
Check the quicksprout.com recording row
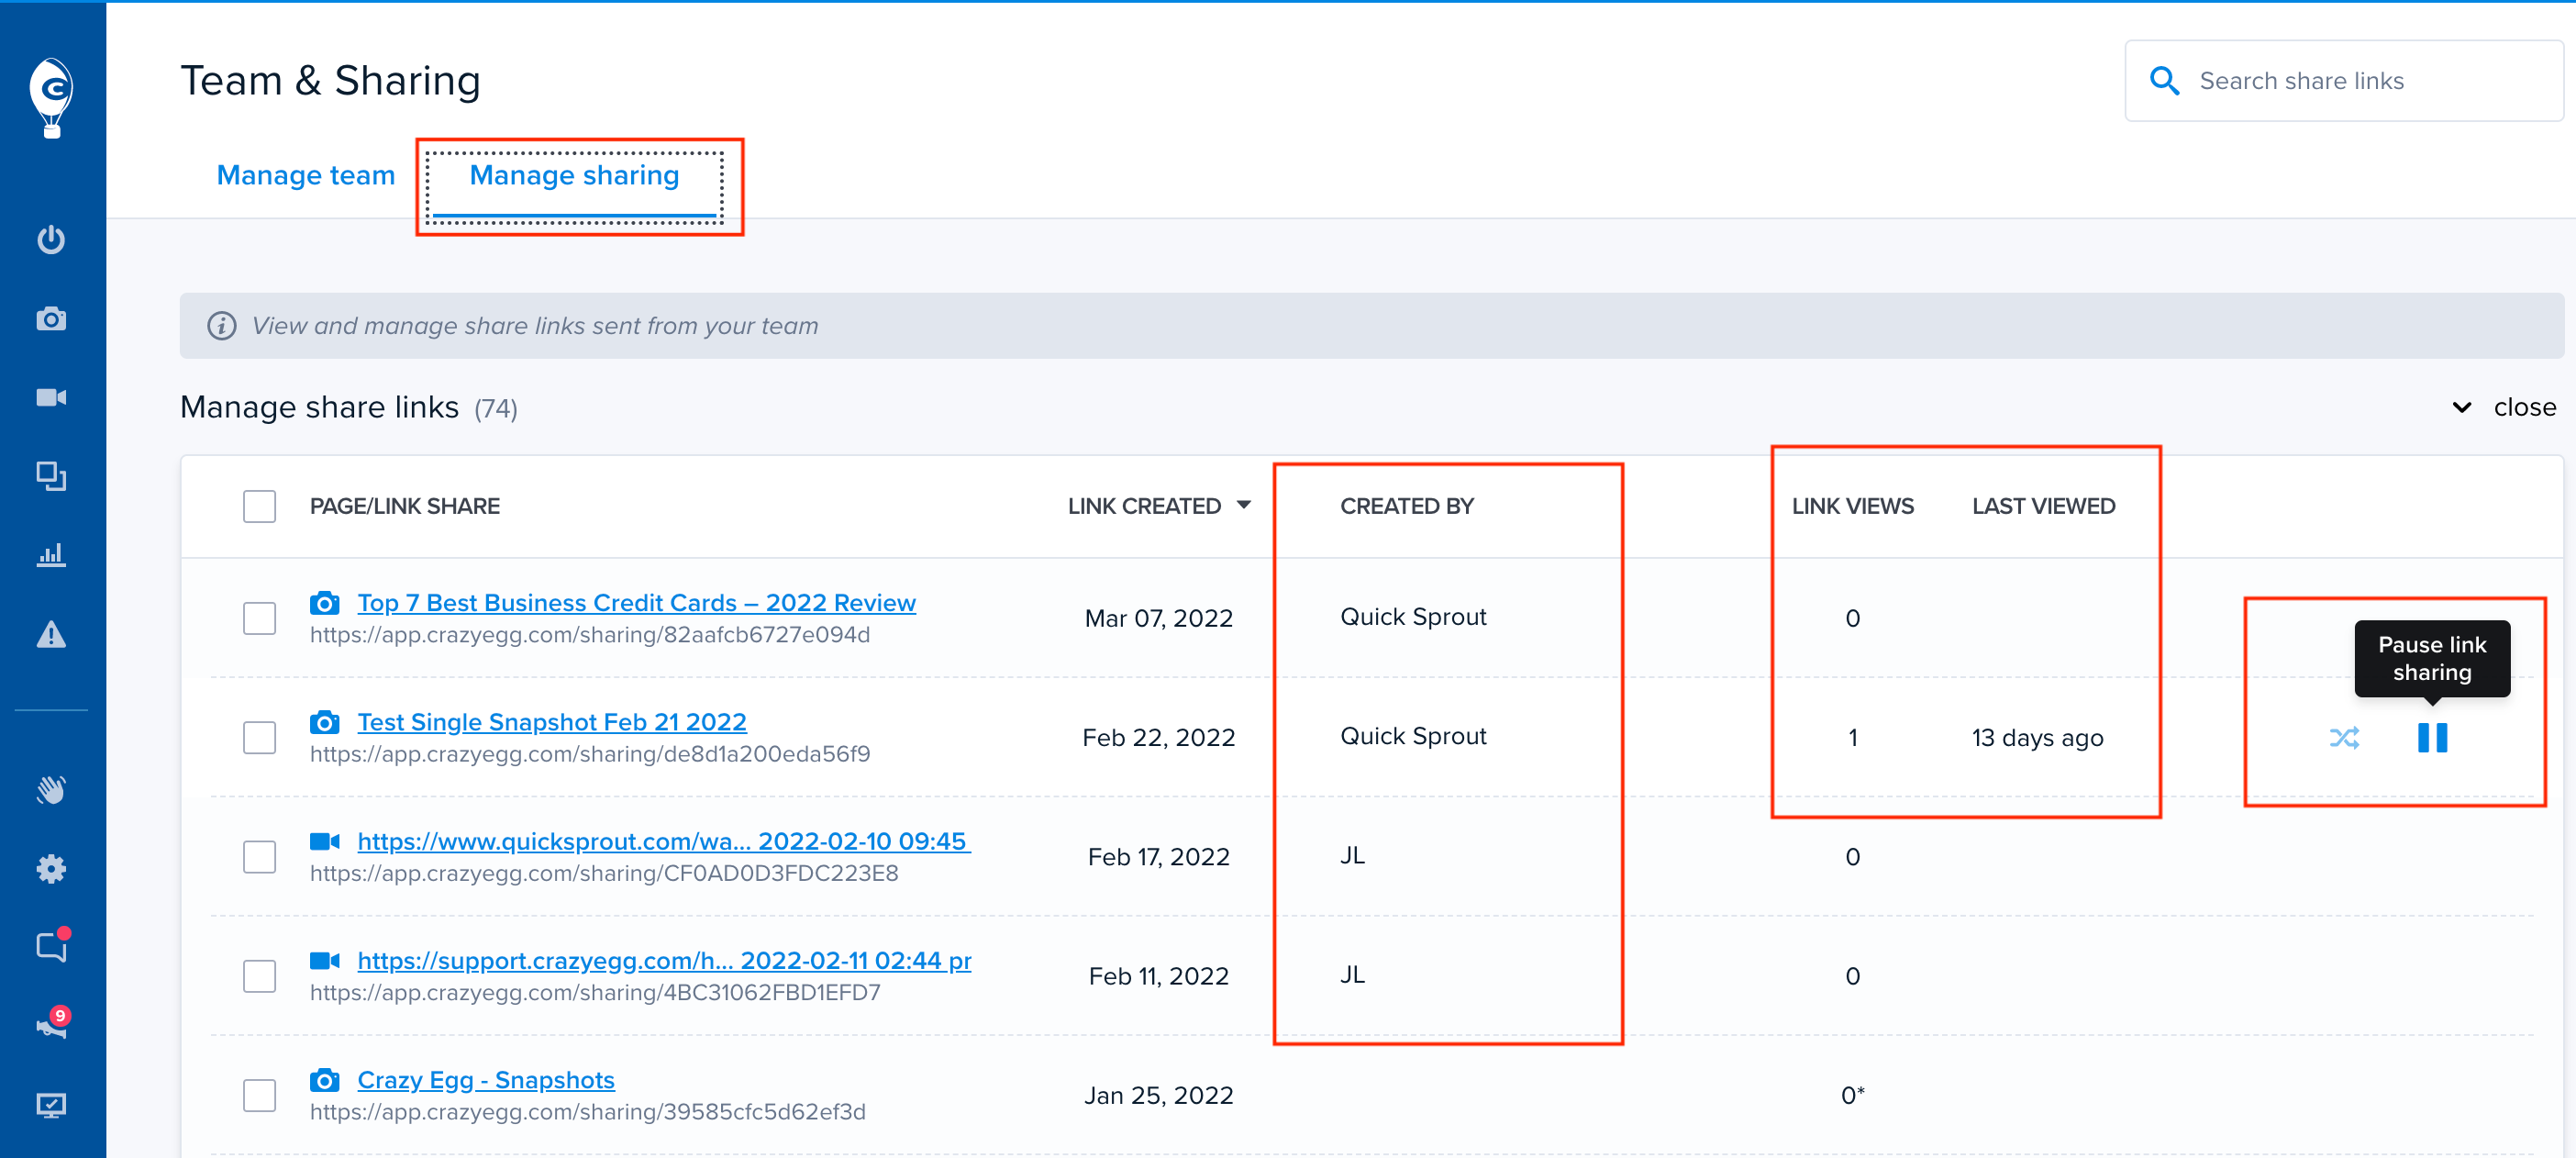260,857
